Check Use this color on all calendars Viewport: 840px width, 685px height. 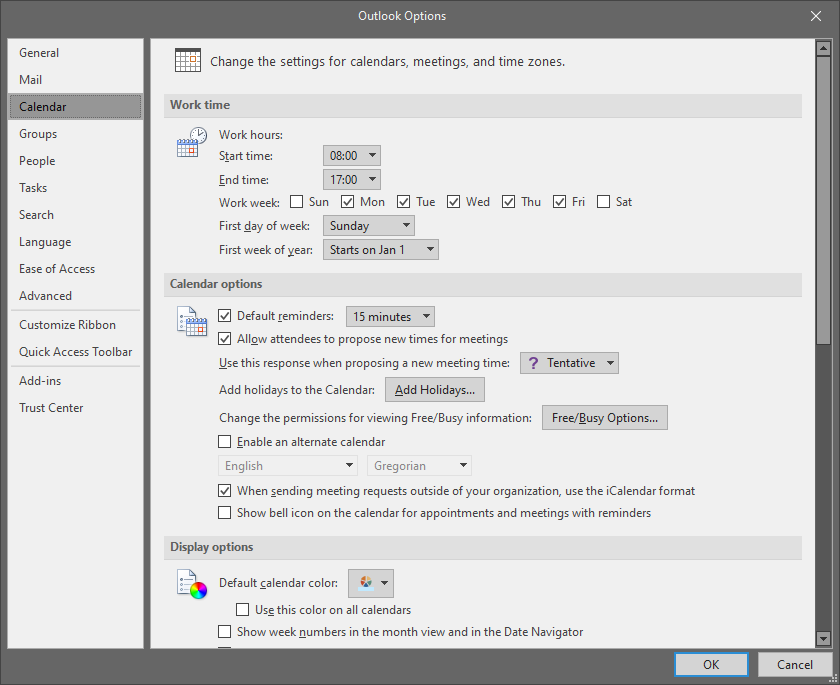click(x=243, y=609)
